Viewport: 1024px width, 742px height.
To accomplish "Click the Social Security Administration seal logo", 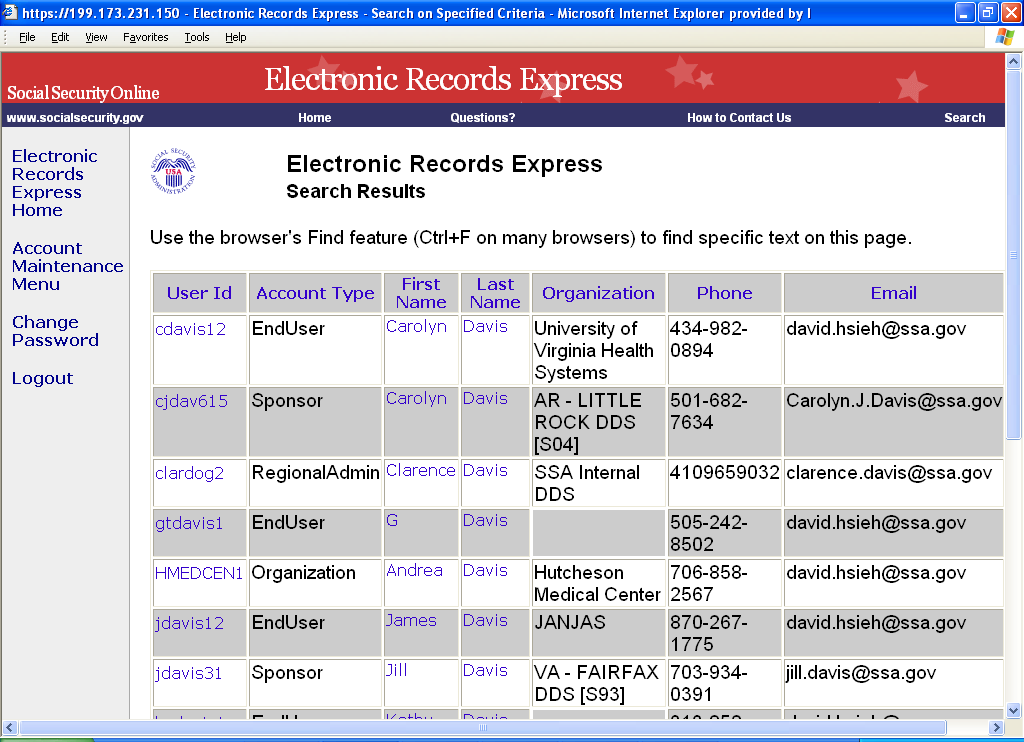I will pyautogui.click(x=173, y=171).
